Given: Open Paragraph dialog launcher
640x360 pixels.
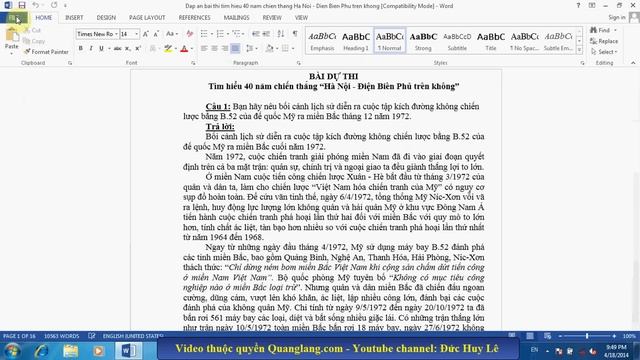Looking at the screenshot, I should pyautogui.click(x=299, y=63).
